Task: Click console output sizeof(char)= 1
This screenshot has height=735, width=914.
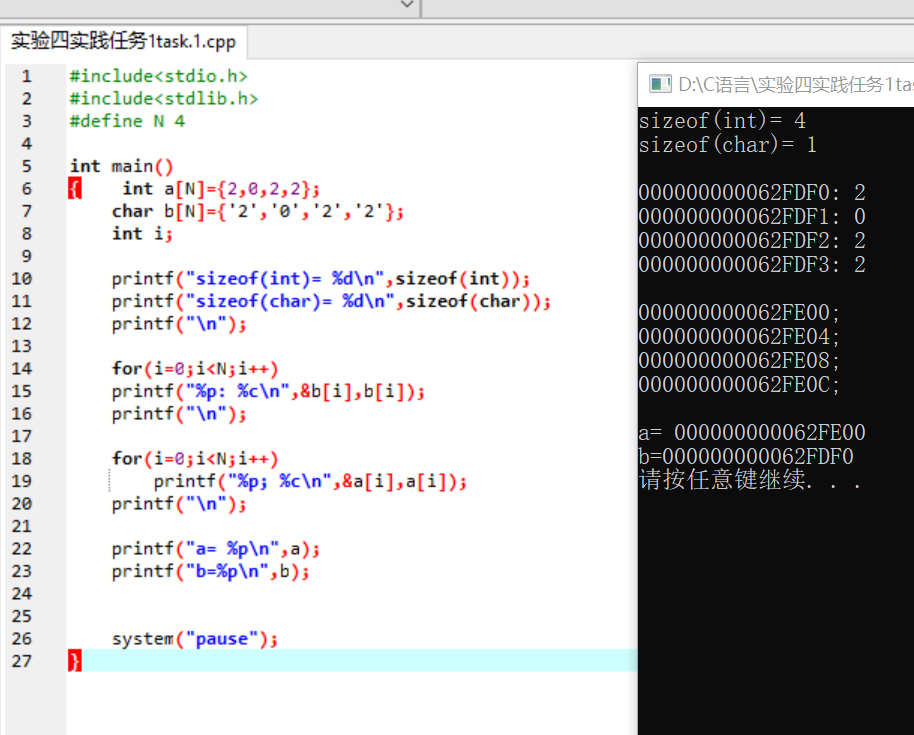Action: 727,145
